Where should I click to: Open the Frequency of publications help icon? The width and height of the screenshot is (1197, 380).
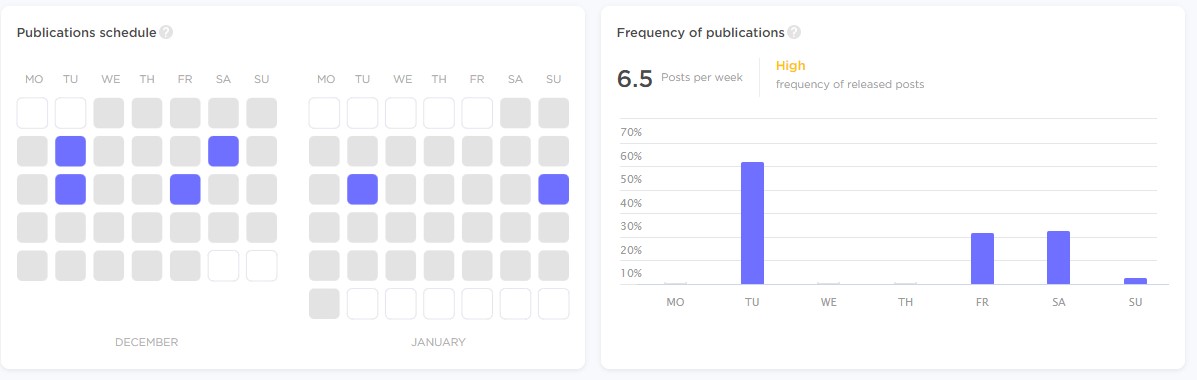click(795, 33)
